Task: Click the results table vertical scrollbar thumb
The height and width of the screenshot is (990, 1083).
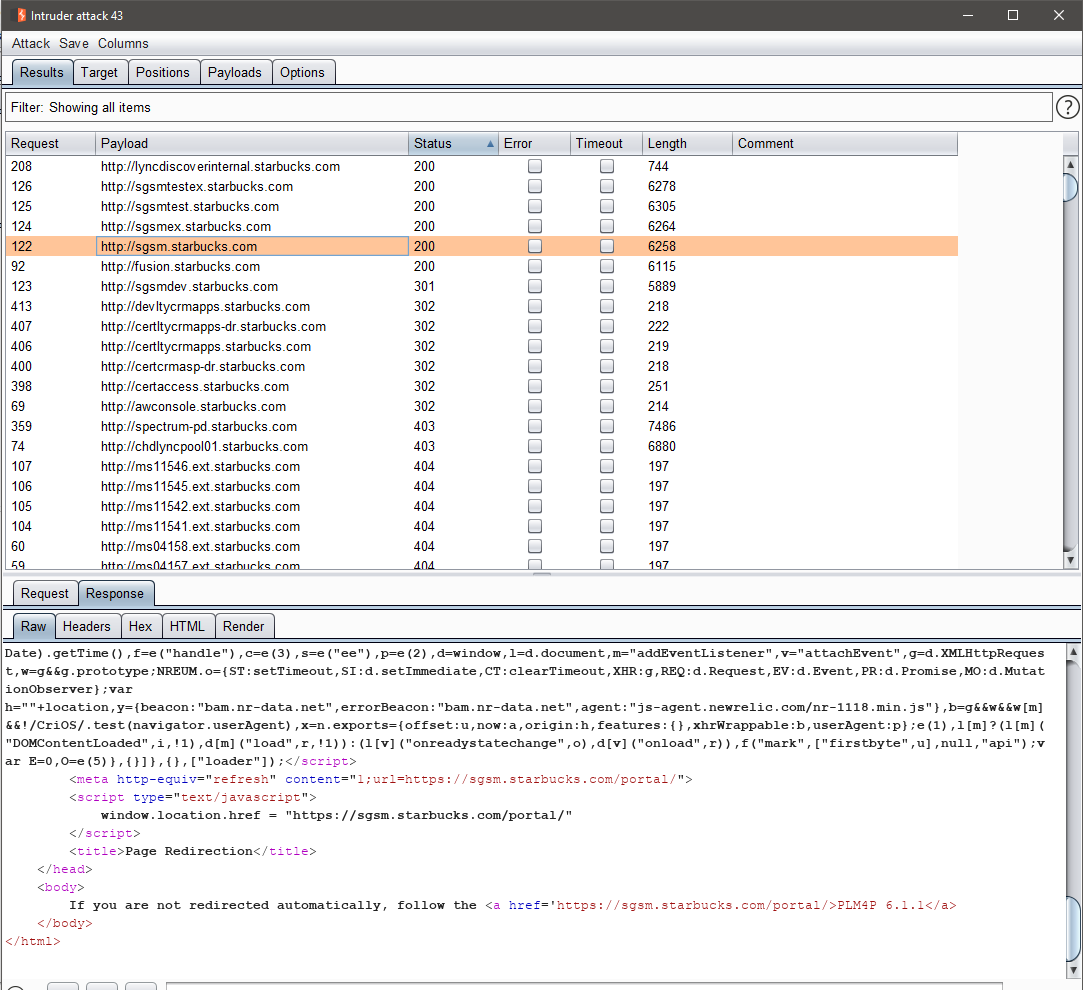Action: (x=1071, y=187)
